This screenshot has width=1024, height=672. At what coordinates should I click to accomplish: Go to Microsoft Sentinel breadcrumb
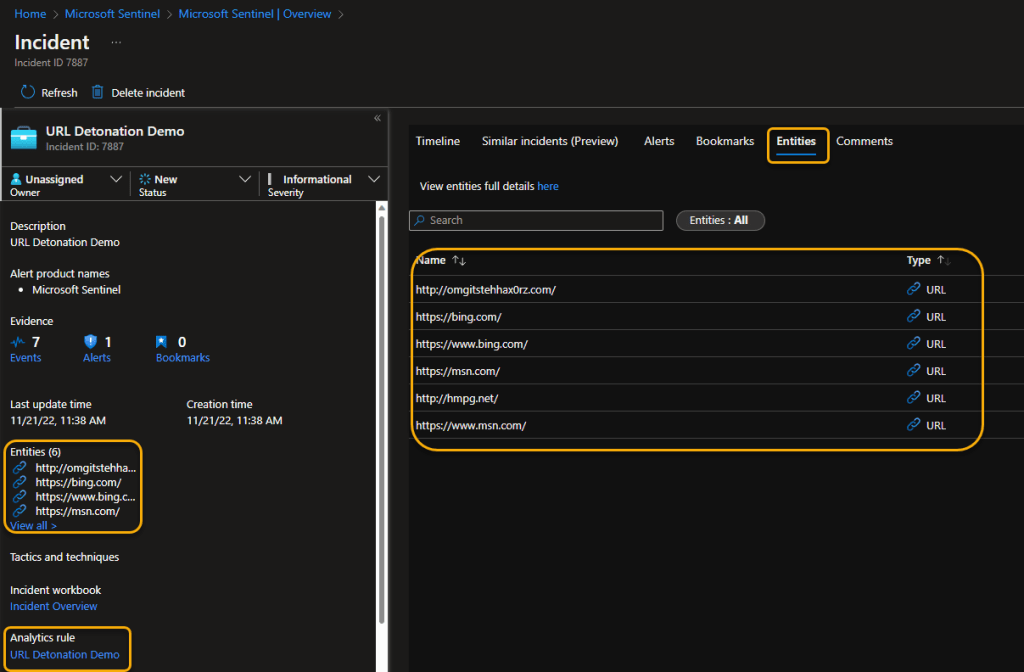(x=112, y=14)
